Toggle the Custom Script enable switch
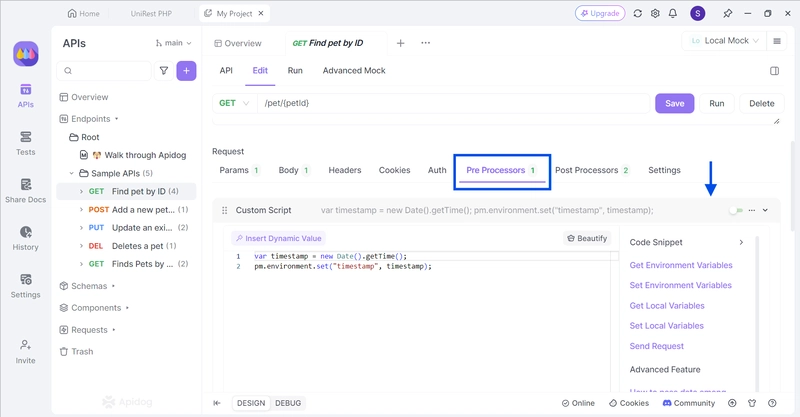This screenshot has height=417, width=800. tap(736, 210)
